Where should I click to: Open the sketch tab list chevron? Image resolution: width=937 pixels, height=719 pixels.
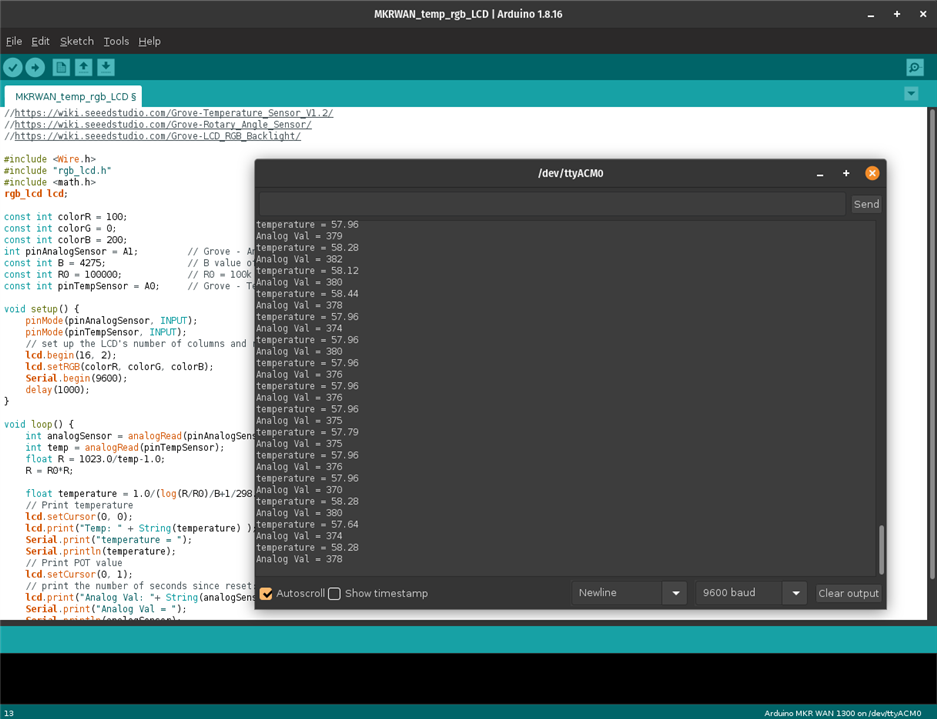pos(911,91)
